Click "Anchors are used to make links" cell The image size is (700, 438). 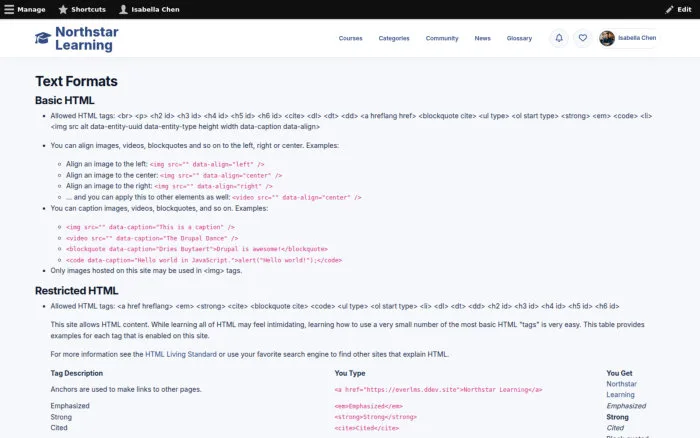[126, 389]
